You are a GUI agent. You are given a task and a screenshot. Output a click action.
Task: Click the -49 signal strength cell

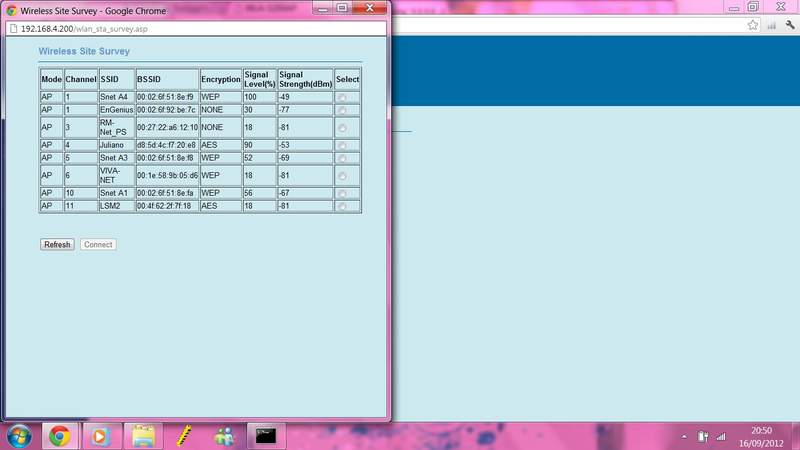(x=306, y=97)
